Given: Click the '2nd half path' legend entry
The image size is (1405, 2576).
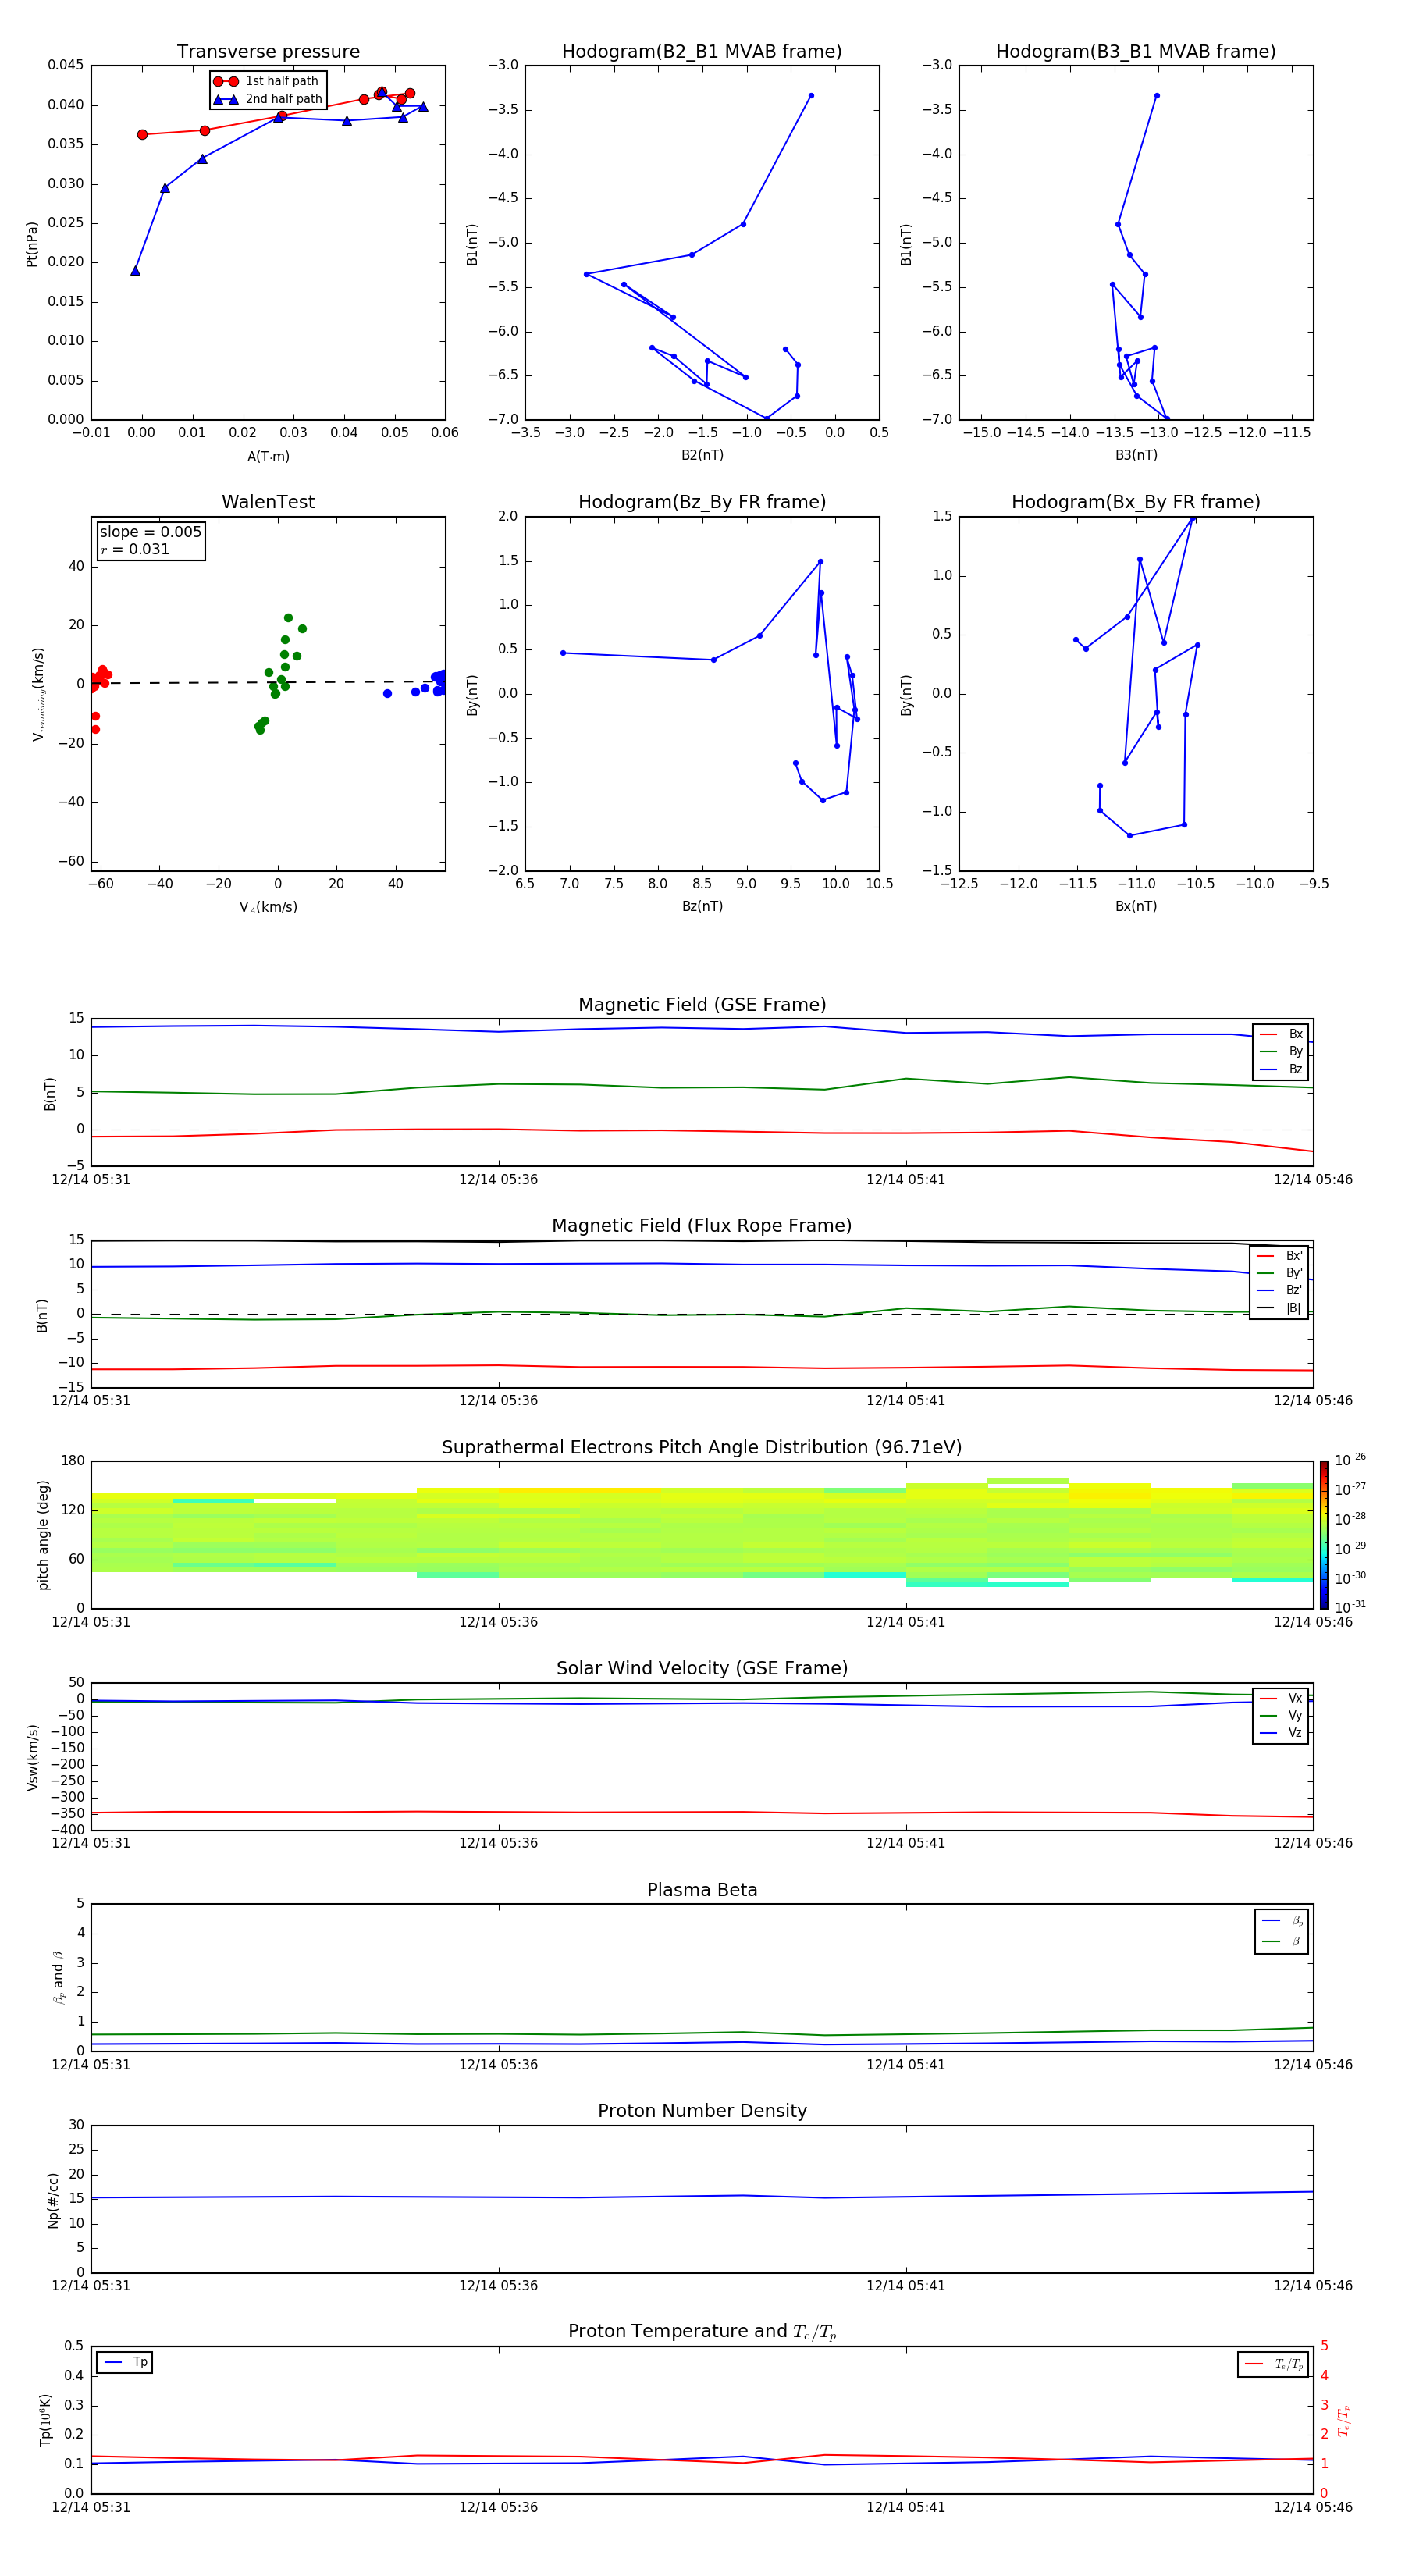Looking at the screenshot, I should point(268,99).
